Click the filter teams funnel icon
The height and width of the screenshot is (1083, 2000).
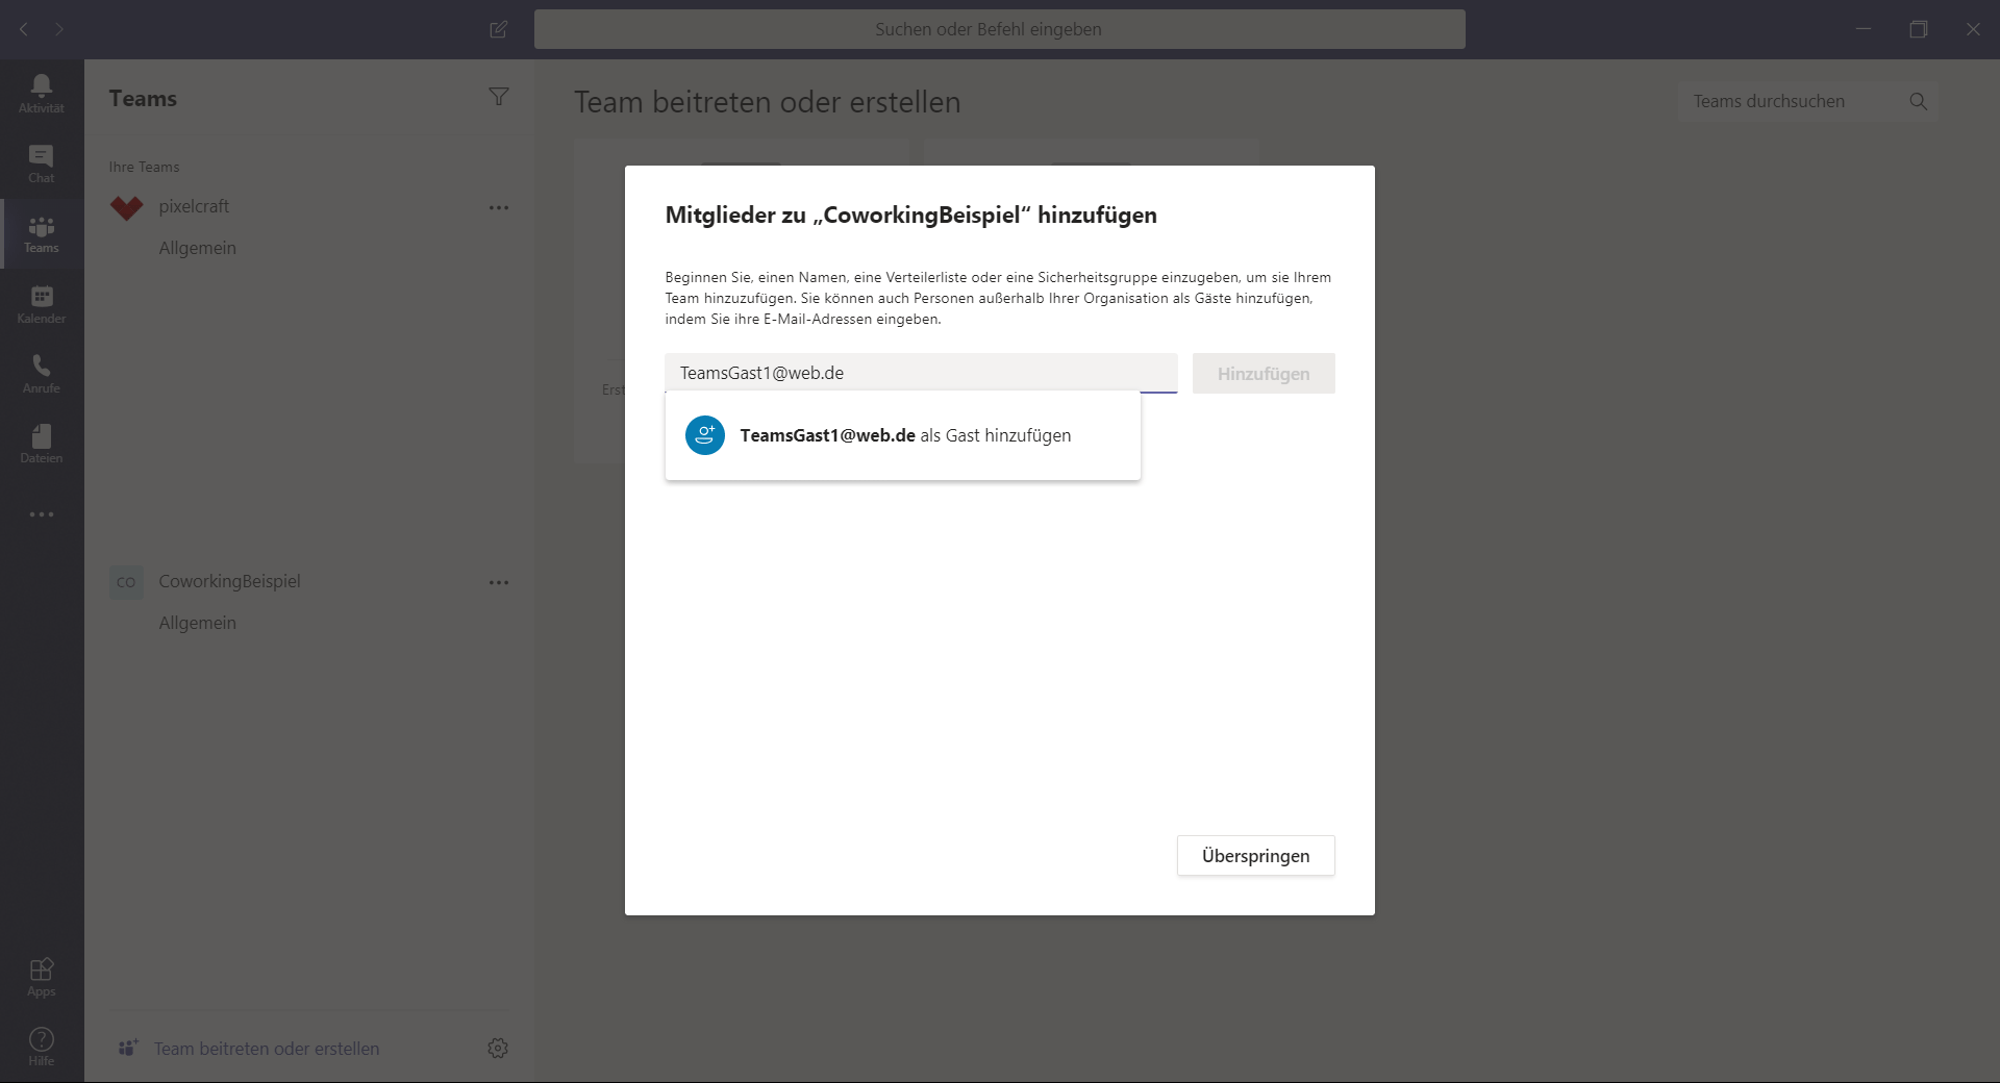(498, 97)
